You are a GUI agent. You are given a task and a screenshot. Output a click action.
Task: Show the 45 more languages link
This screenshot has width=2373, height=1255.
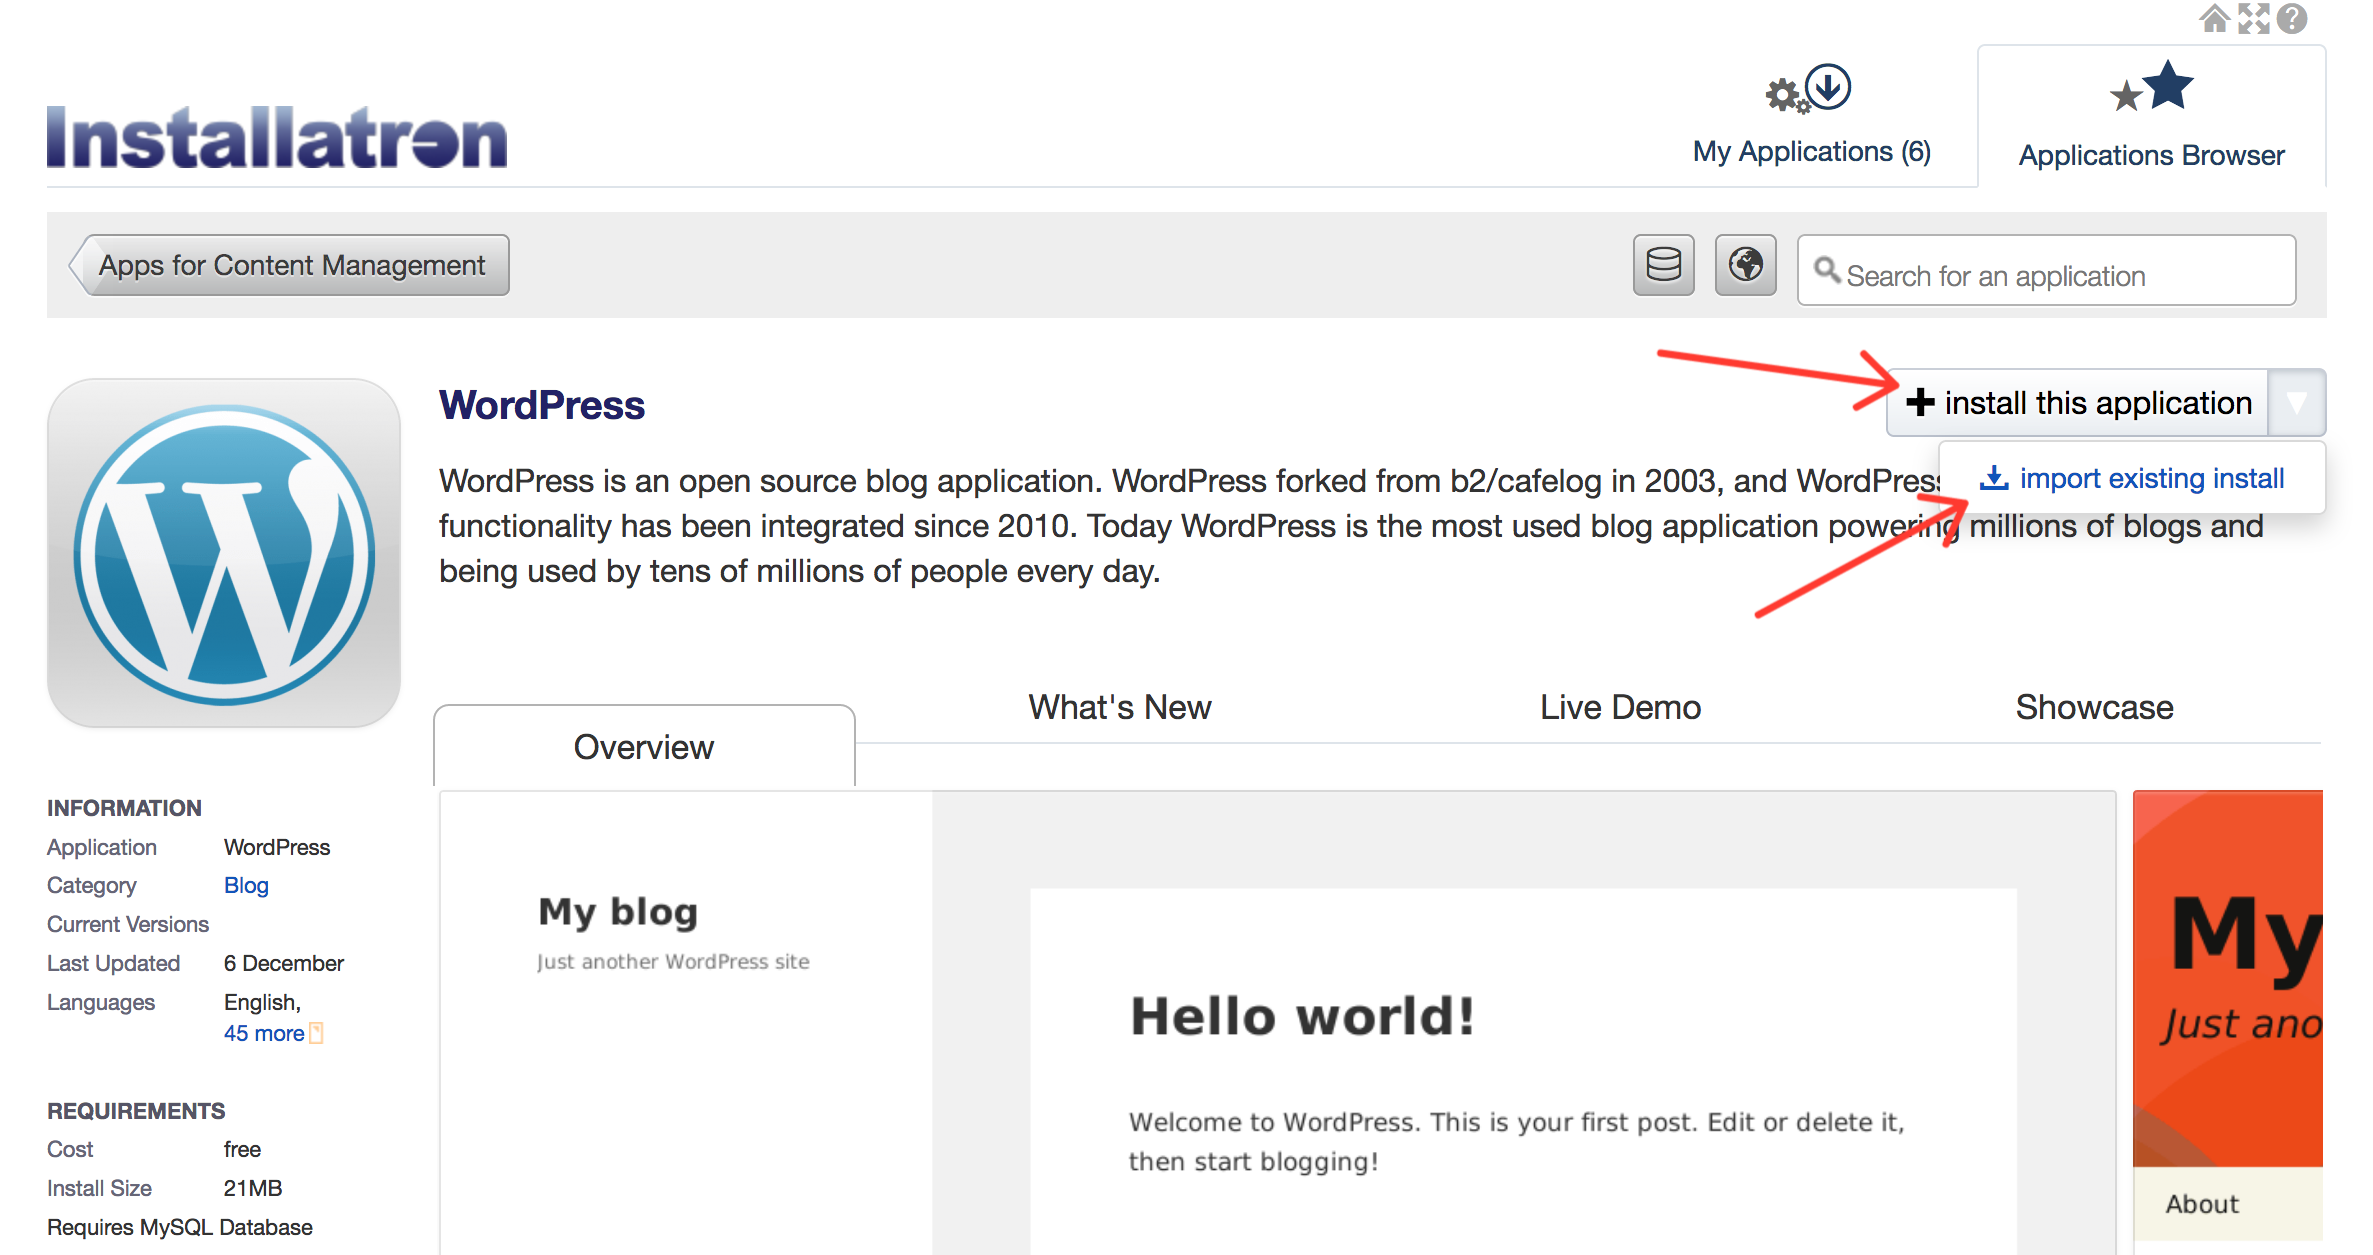[264, 1033]
